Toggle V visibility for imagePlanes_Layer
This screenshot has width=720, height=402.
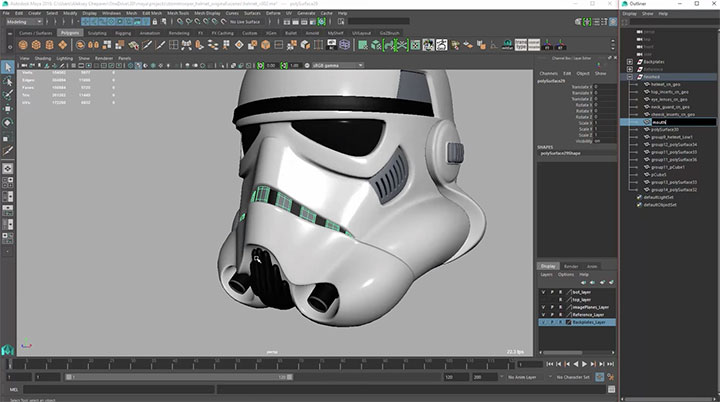543,307
